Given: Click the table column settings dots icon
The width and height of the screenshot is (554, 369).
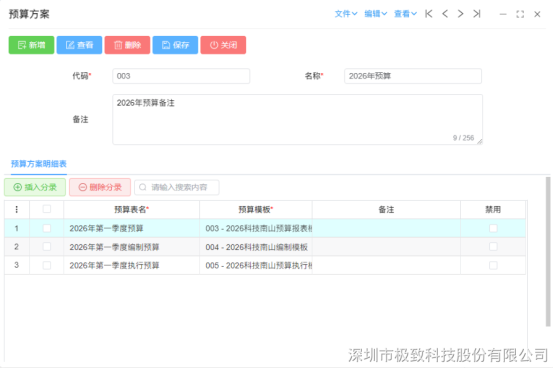Looking at the screenshot, I should tap(17, 210).
